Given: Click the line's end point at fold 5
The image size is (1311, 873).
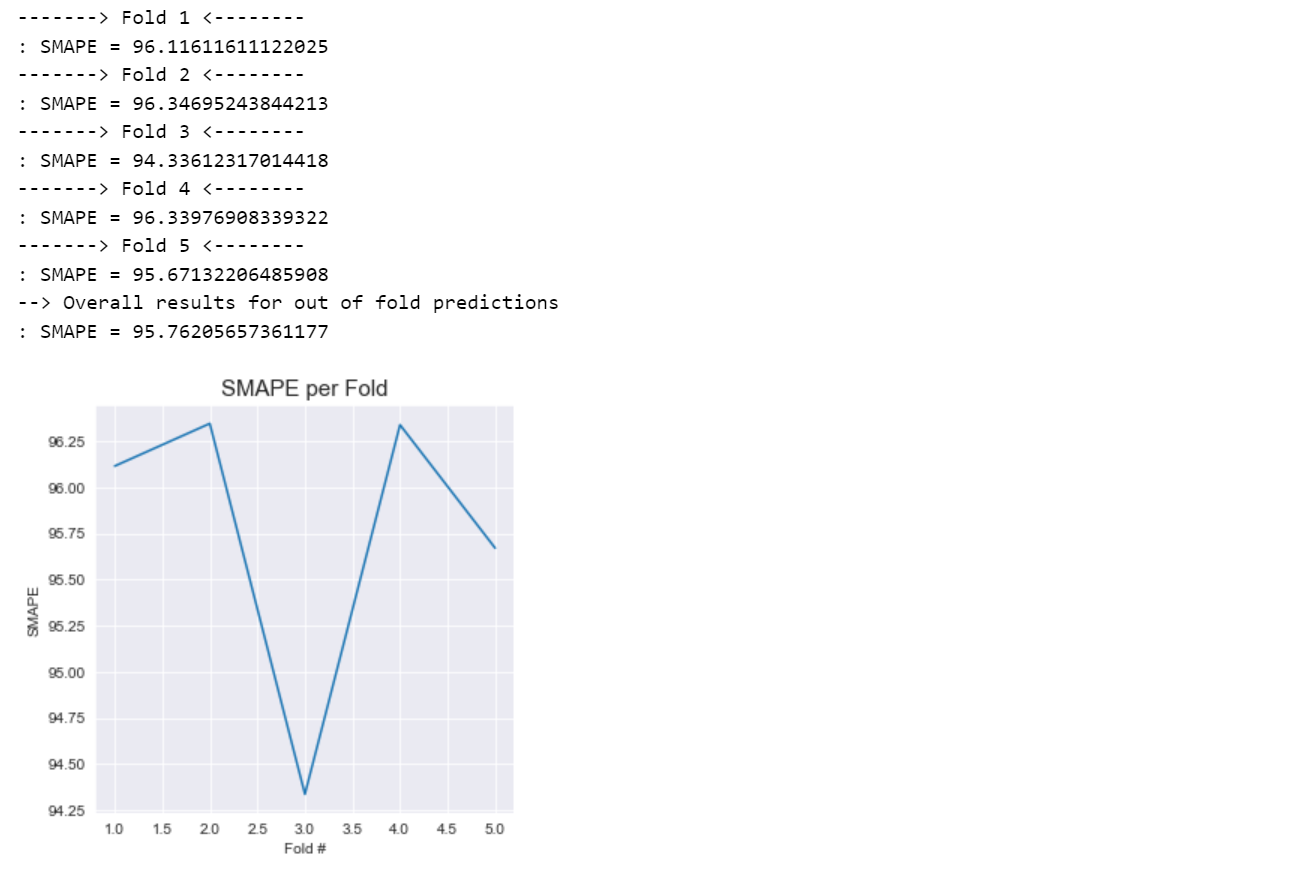Looking at the screenshot, I should coord(495,548).
